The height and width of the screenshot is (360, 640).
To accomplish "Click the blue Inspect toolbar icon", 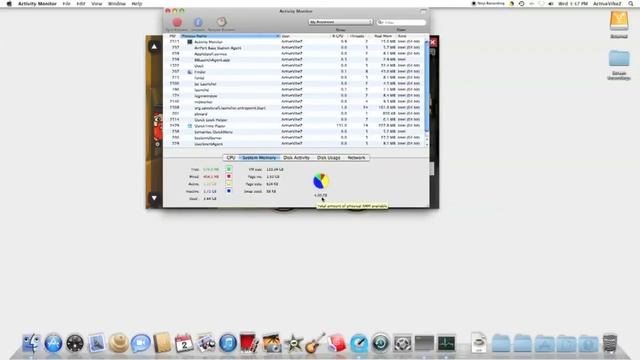I will coord(198,22).
